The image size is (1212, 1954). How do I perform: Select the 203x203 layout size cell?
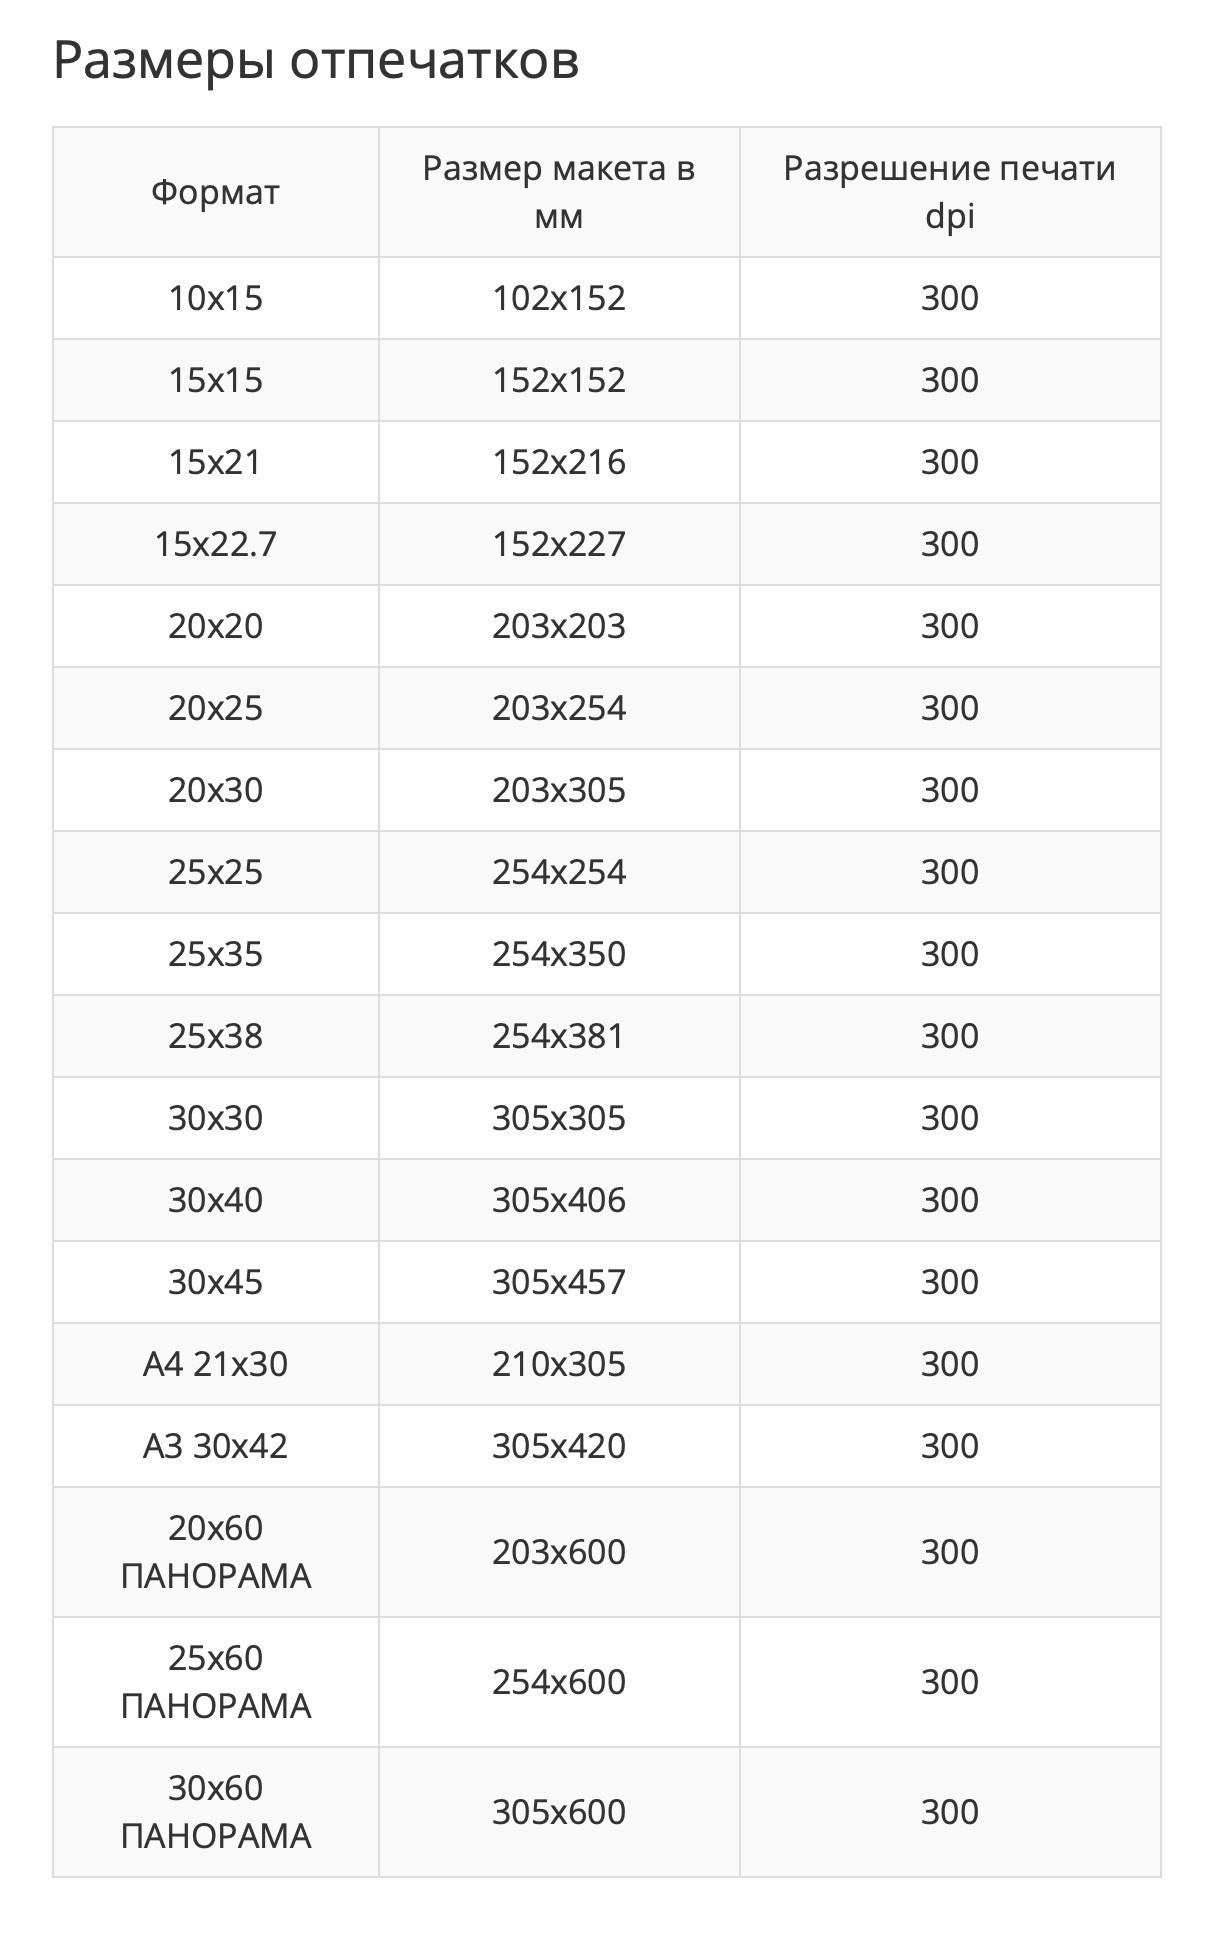coord(558,626)
